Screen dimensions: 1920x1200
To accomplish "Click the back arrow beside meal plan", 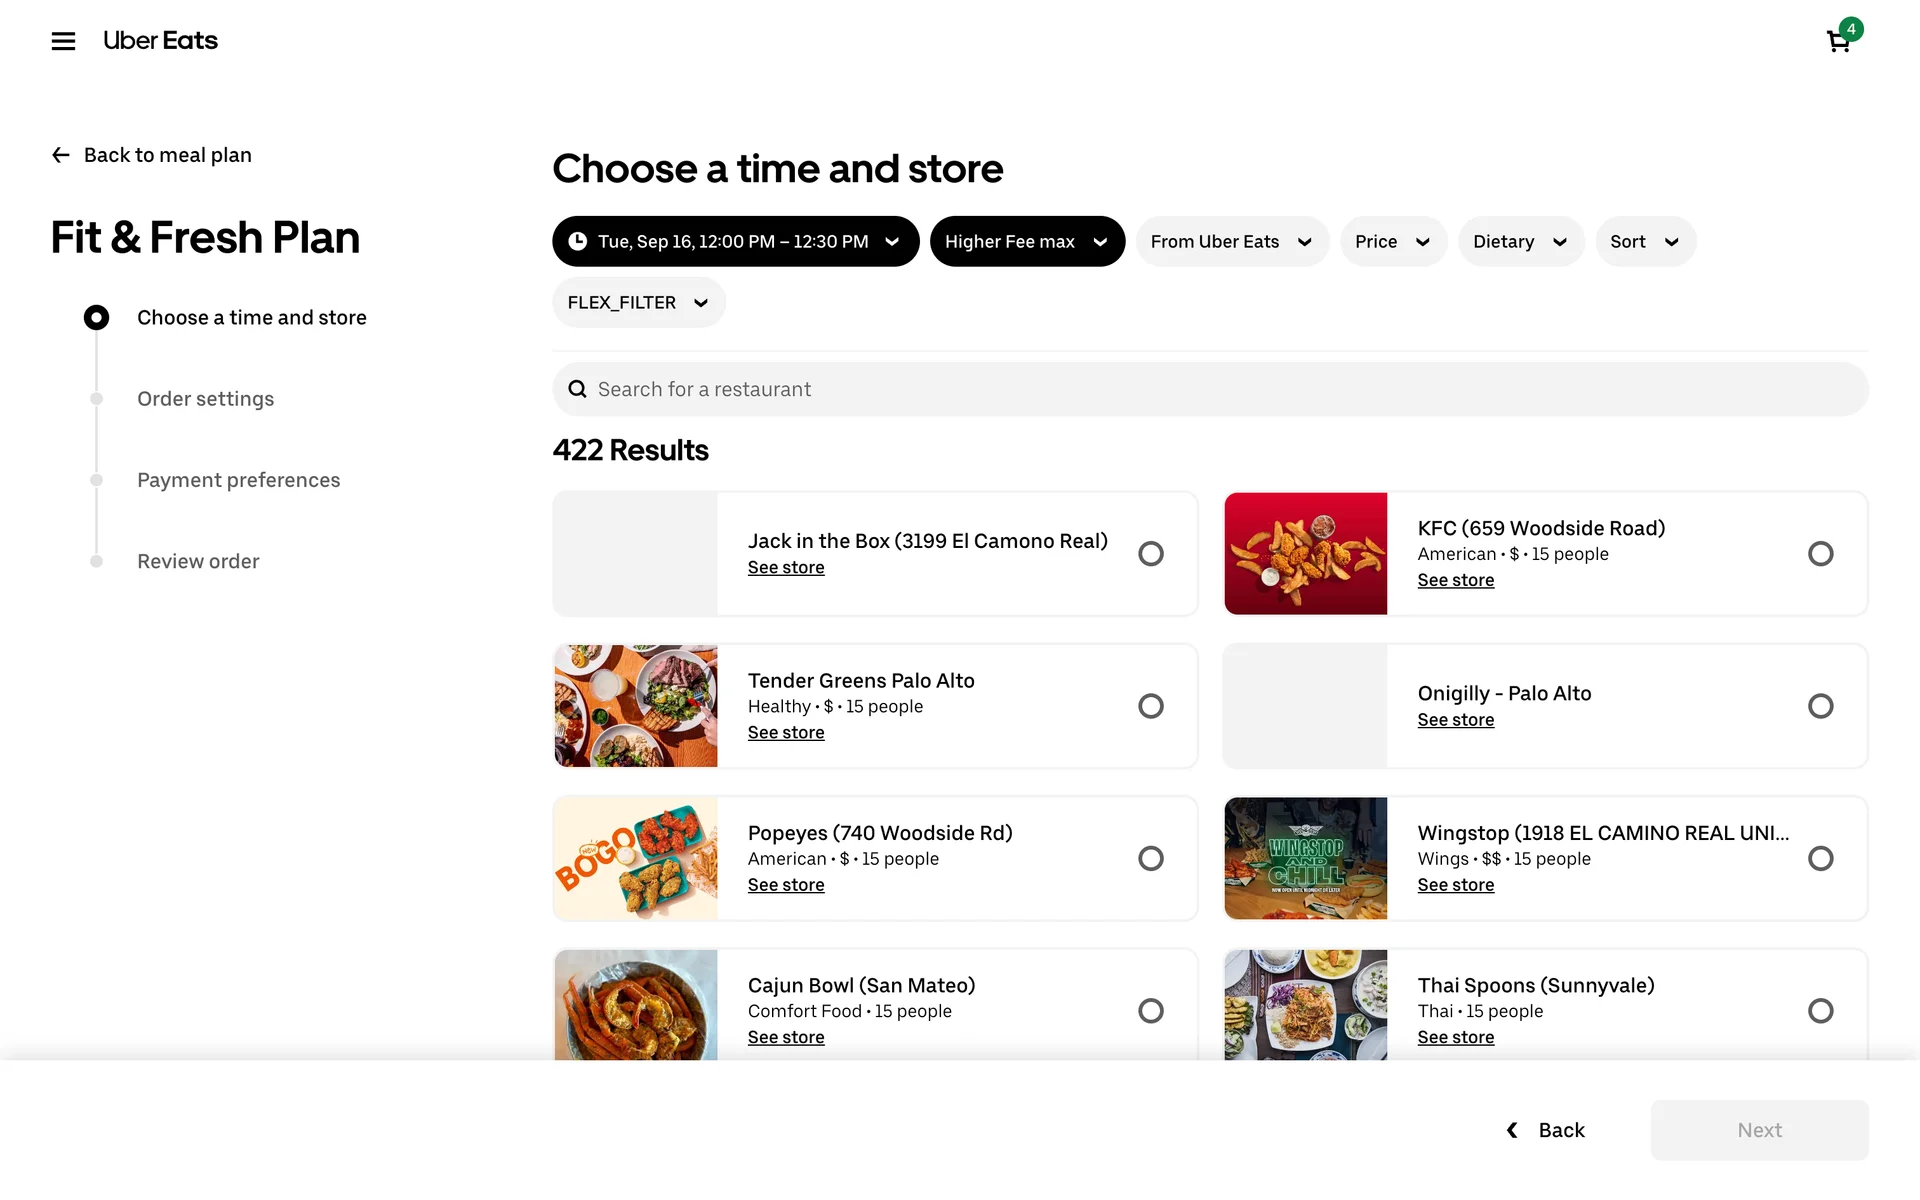I will (x=61, y=155).
